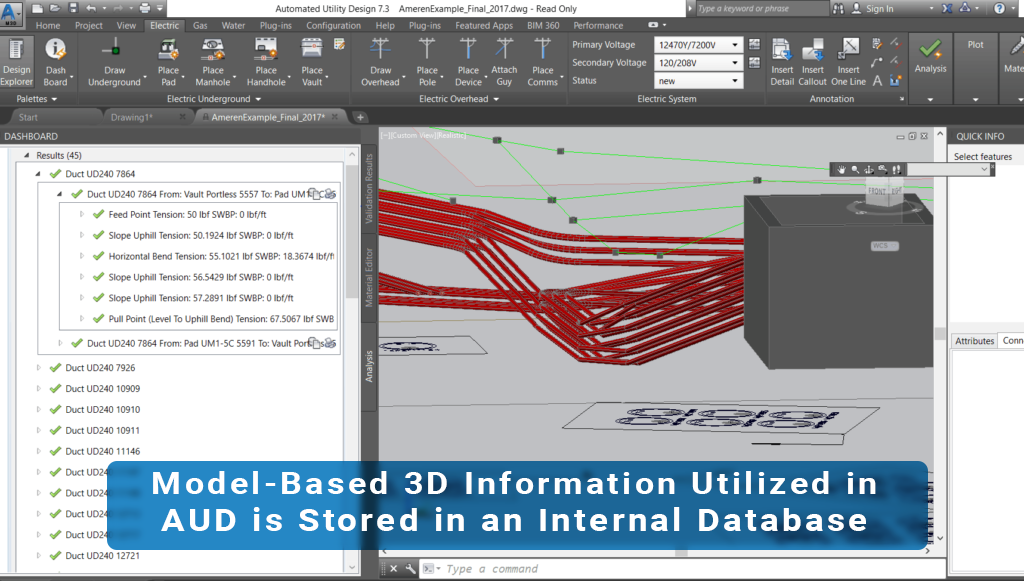The image size is (1024, 581).
Task: Add a new drawing tab with plus button
Action: [360, 118]
